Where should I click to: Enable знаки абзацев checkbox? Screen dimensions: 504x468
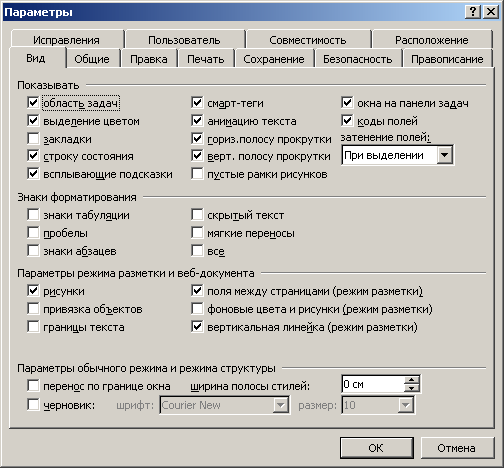click(x=33, y=250)
